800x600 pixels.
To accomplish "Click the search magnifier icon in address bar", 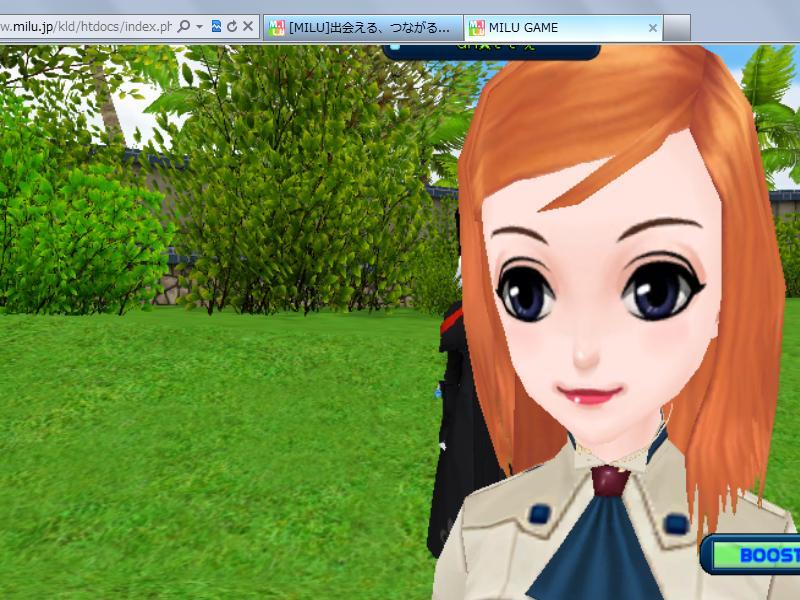I will tap(184, 27).
